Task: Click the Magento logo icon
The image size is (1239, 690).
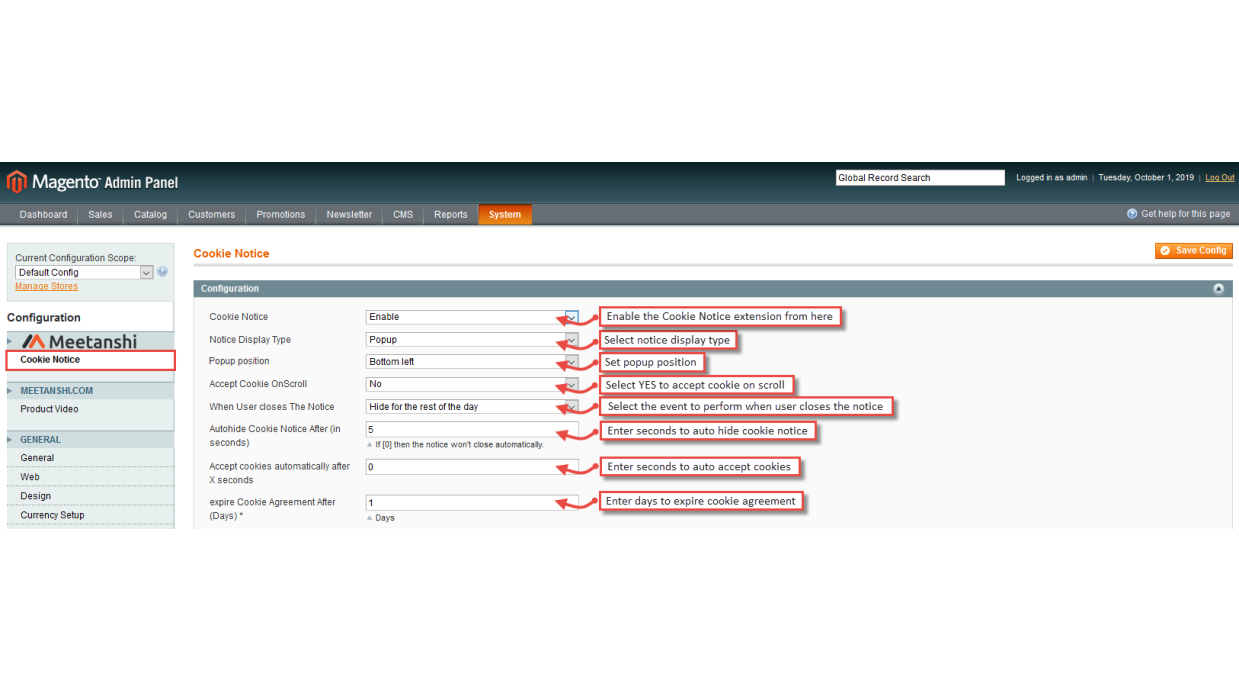Action: [16, 181]
